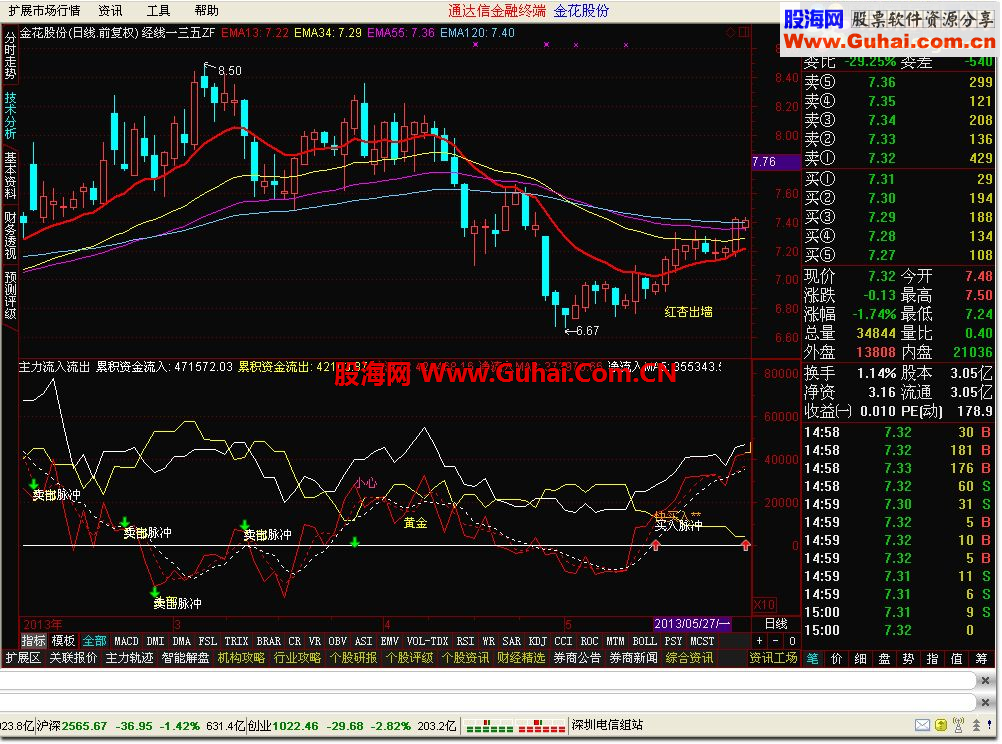Click the double up-arrow status bar icon
The image size is (1002, 744).
pos(976,725)
